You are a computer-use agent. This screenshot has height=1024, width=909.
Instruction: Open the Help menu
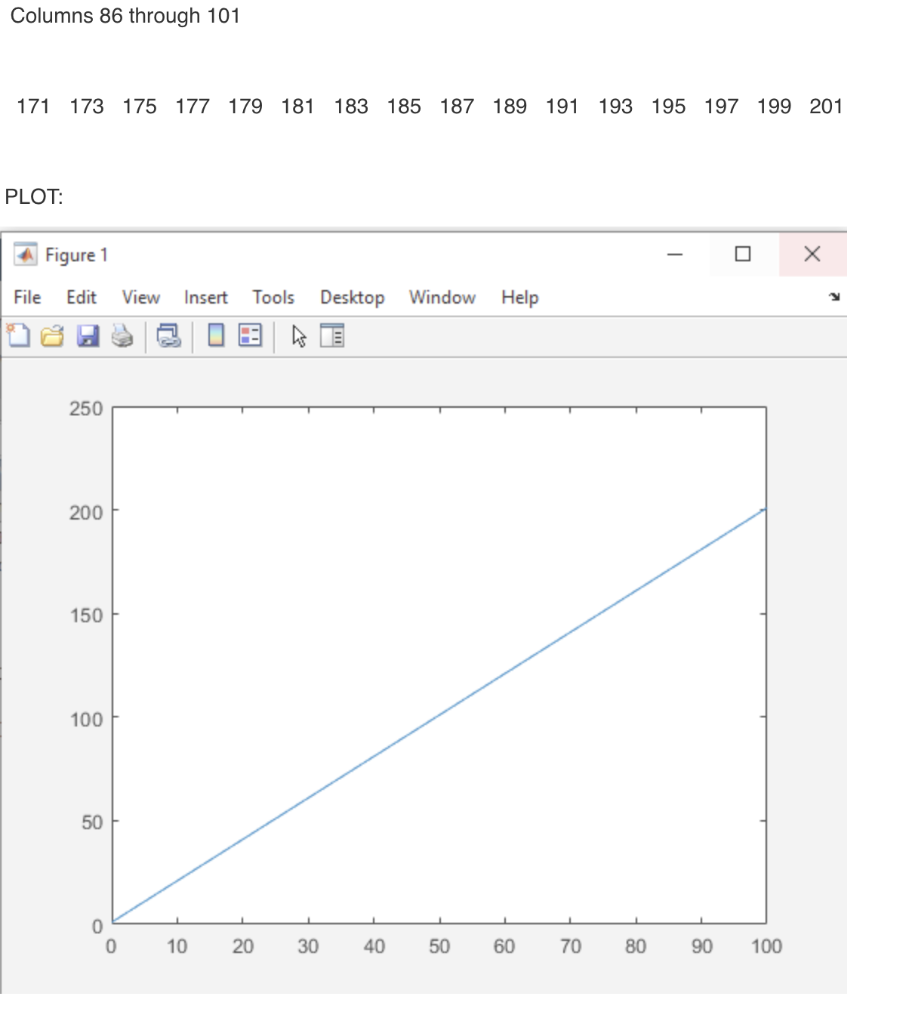point(519,297)
